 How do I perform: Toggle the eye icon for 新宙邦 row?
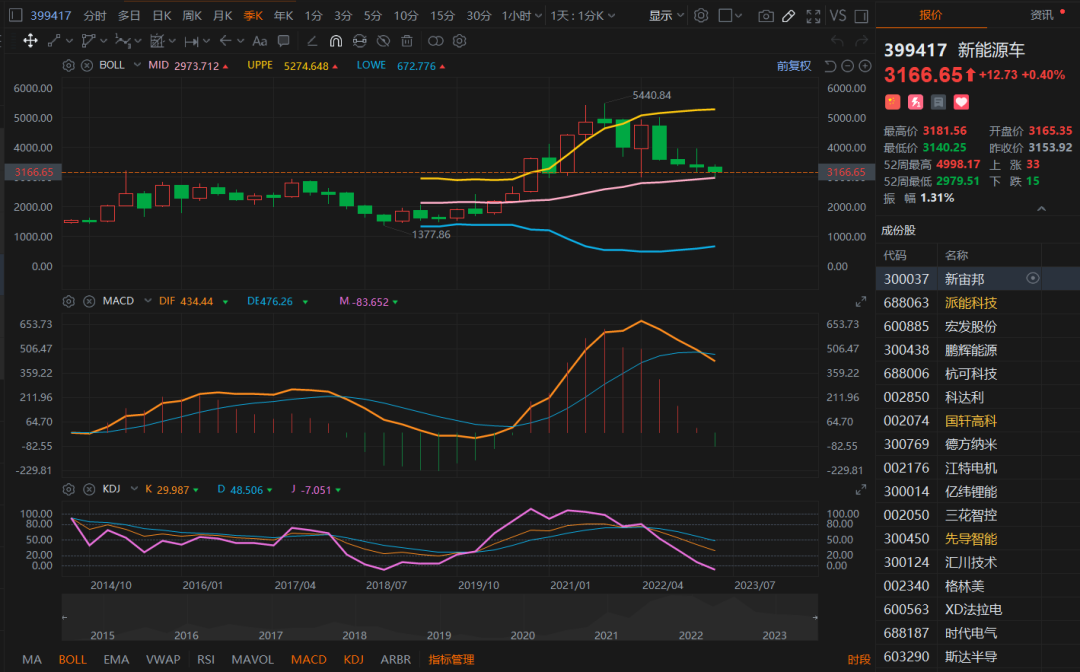[1033, 279]
